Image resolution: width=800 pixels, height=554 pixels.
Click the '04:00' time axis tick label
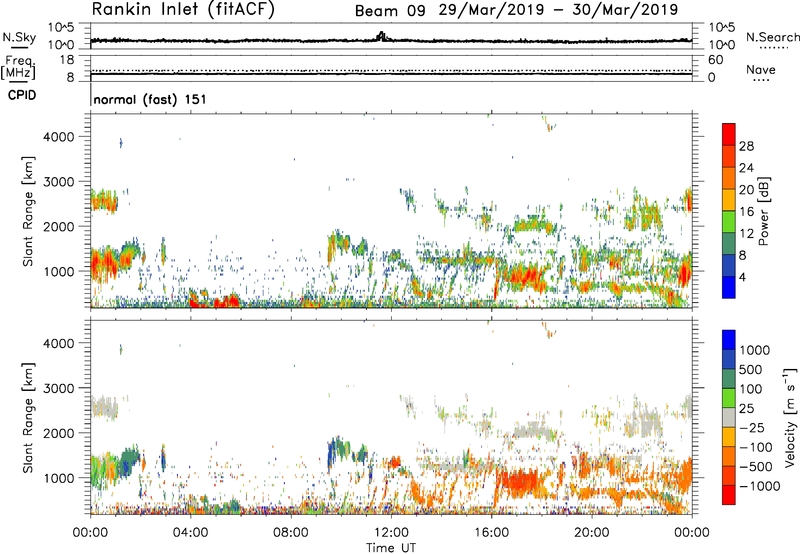point(190,533)
